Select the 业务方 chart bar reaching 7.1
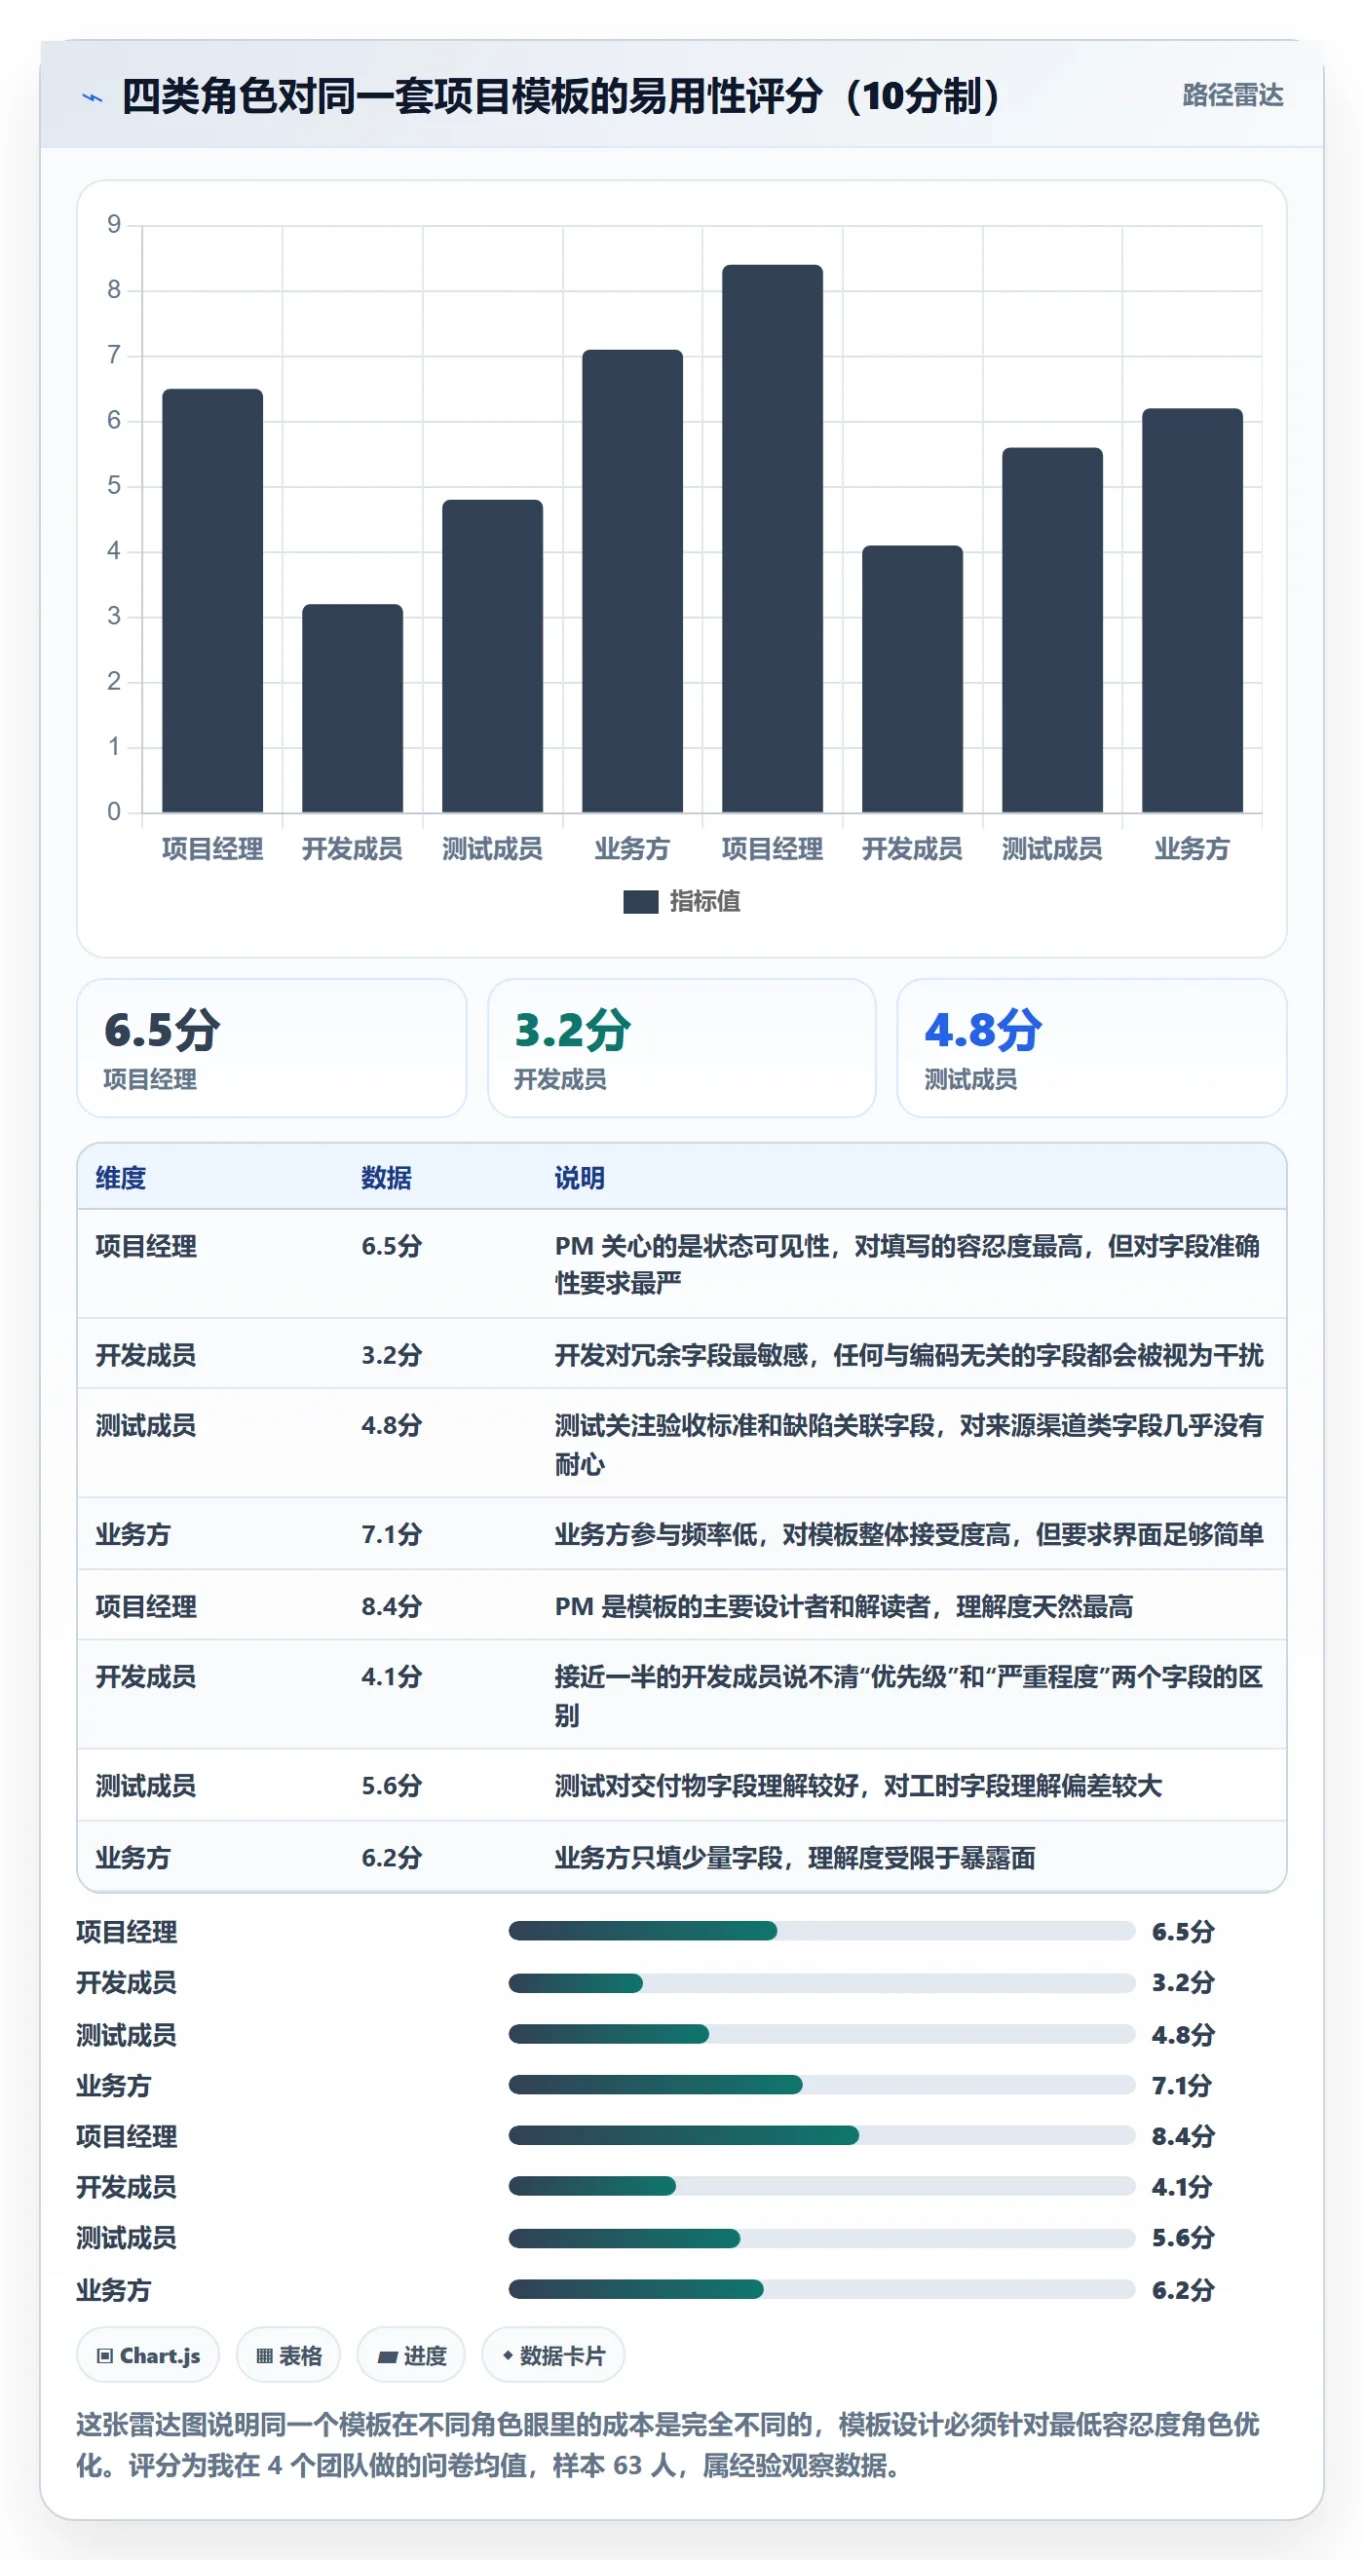The image size is (1364, 2560). click(632, 581)
